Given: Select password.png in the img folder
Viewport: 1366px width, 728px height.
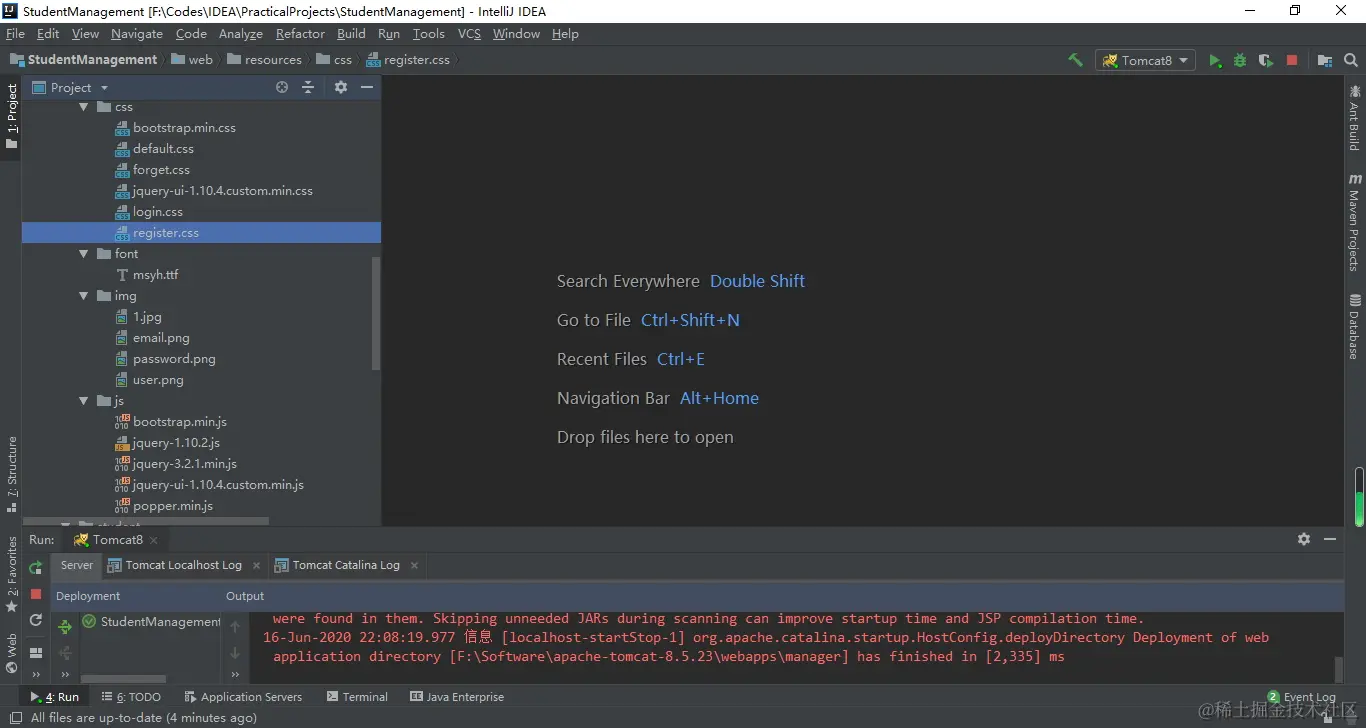Looking at the screenshot, I should 174,359.
